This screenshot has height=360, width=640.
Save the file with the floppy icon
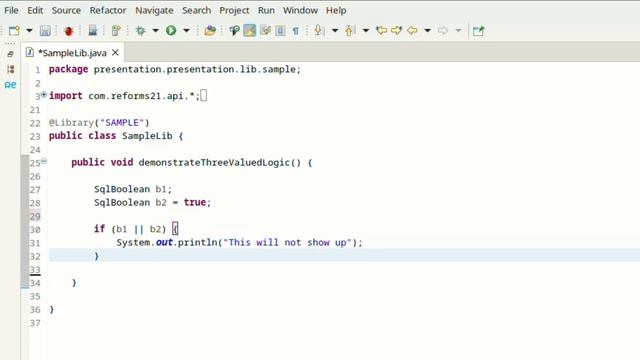[45, 31]
